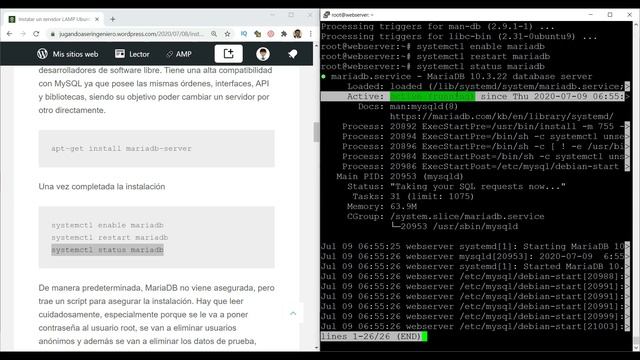
Task: Minimize the root@webserver terminal window
Action: (x=591, y=15)
